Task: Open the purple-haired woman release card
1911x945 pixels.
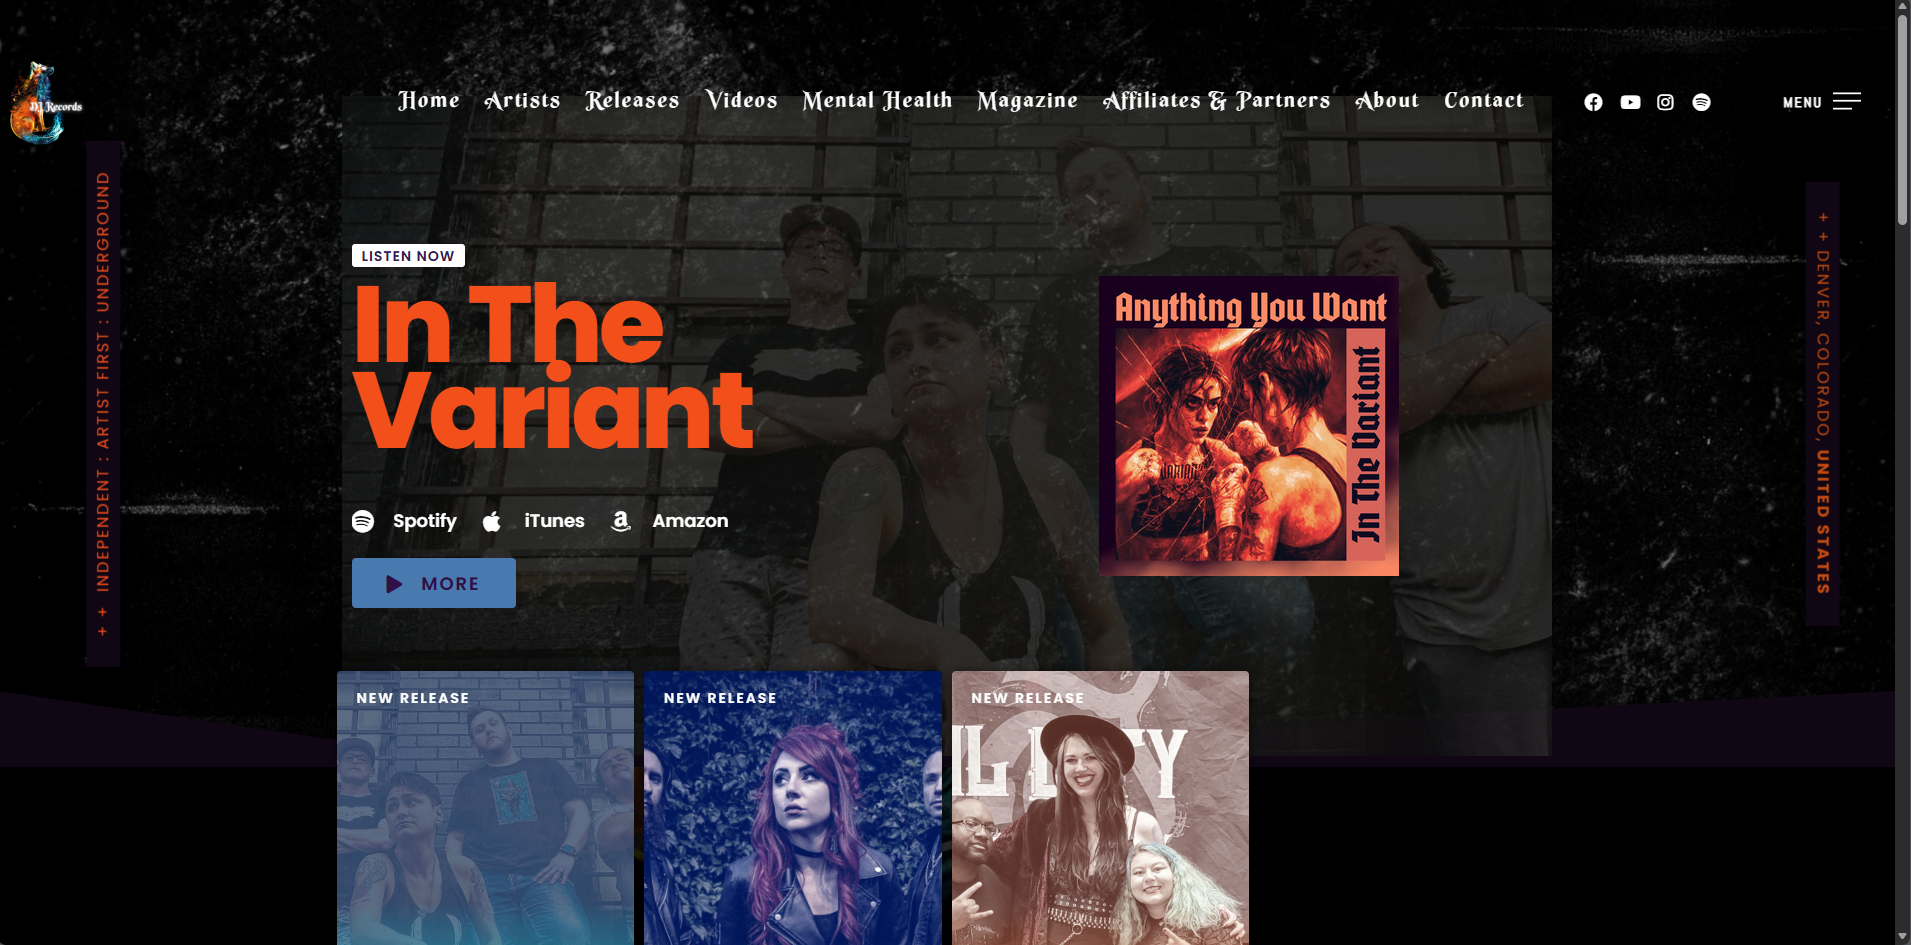Action: [x=793, y=808]
